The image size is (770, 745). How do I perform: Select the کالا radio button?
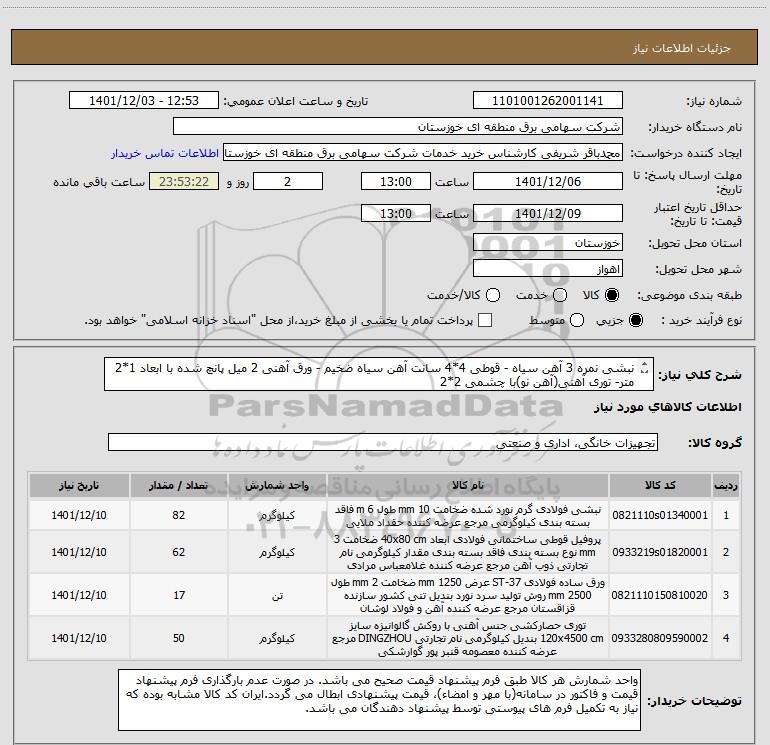click(x=612, y=295)
